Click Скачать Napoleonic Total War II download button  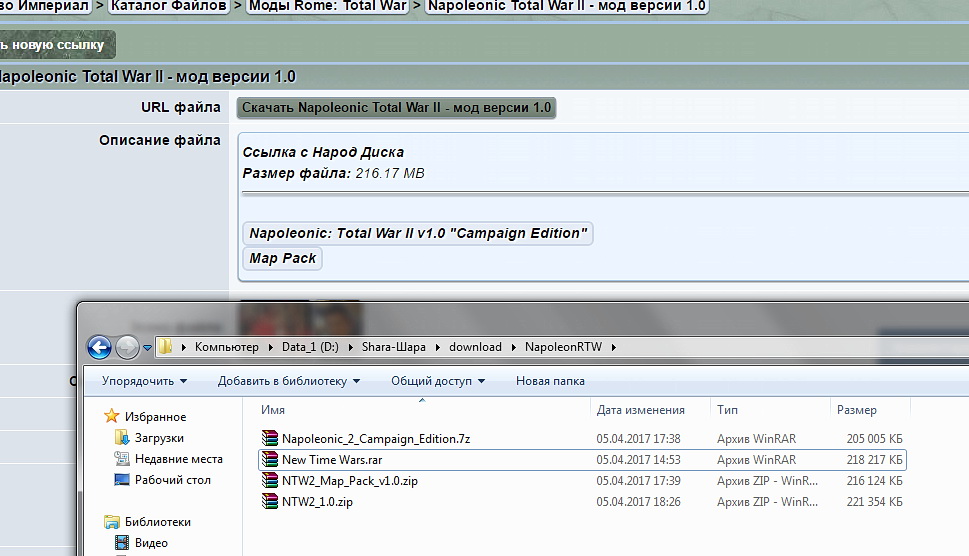(396, 107)
